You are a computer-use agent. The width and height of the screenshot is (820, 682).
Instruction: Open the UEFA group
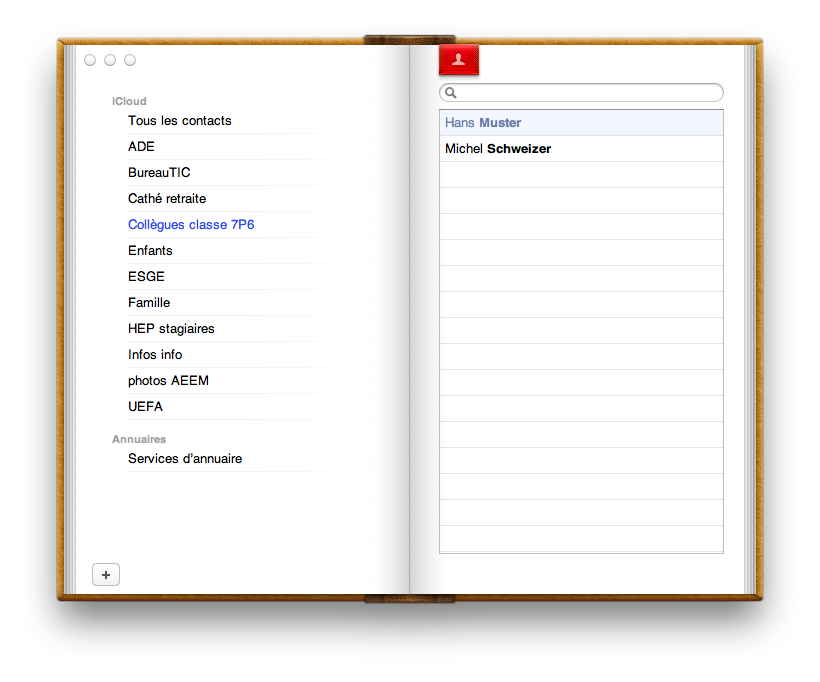[145, 407]
